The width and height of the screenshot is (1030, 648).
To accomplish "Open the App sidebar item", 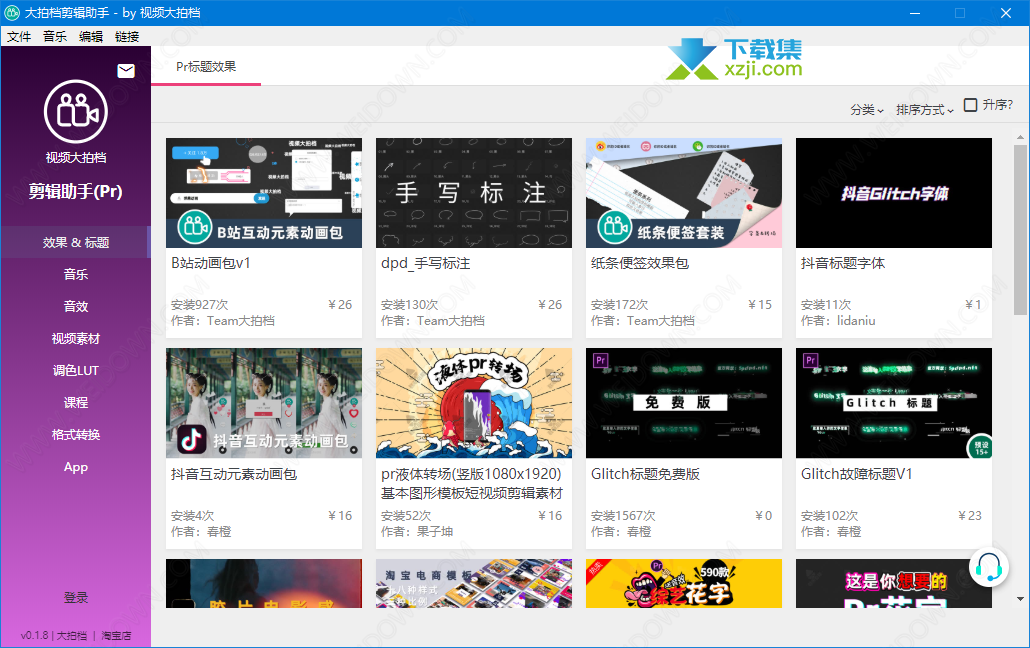I will pyautogui.click(x=76, y=467).
